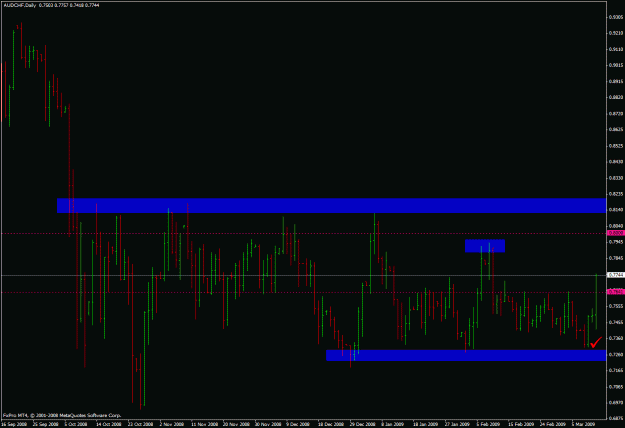
Task: Click the 16 Sep 2008 date label
Action: point(14,424)
